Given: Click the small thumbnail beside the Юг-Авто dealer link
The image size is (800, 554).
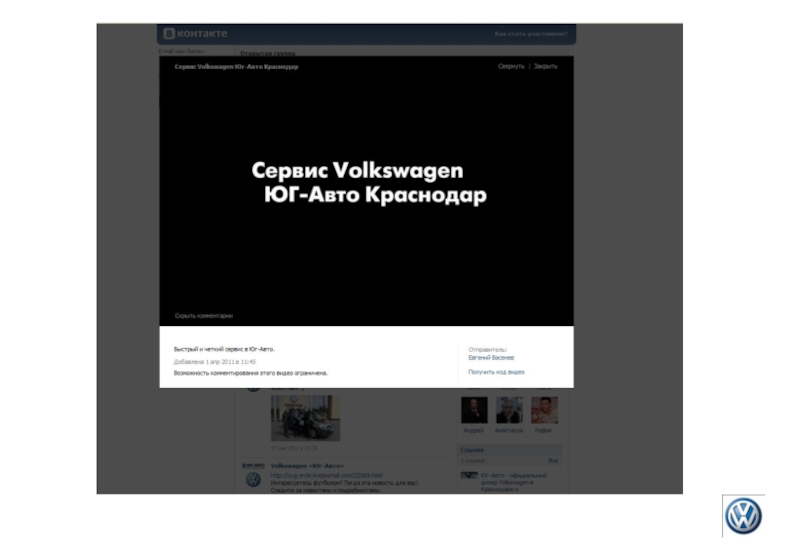Looking at the screenshot, I should (x=469, y=475).
